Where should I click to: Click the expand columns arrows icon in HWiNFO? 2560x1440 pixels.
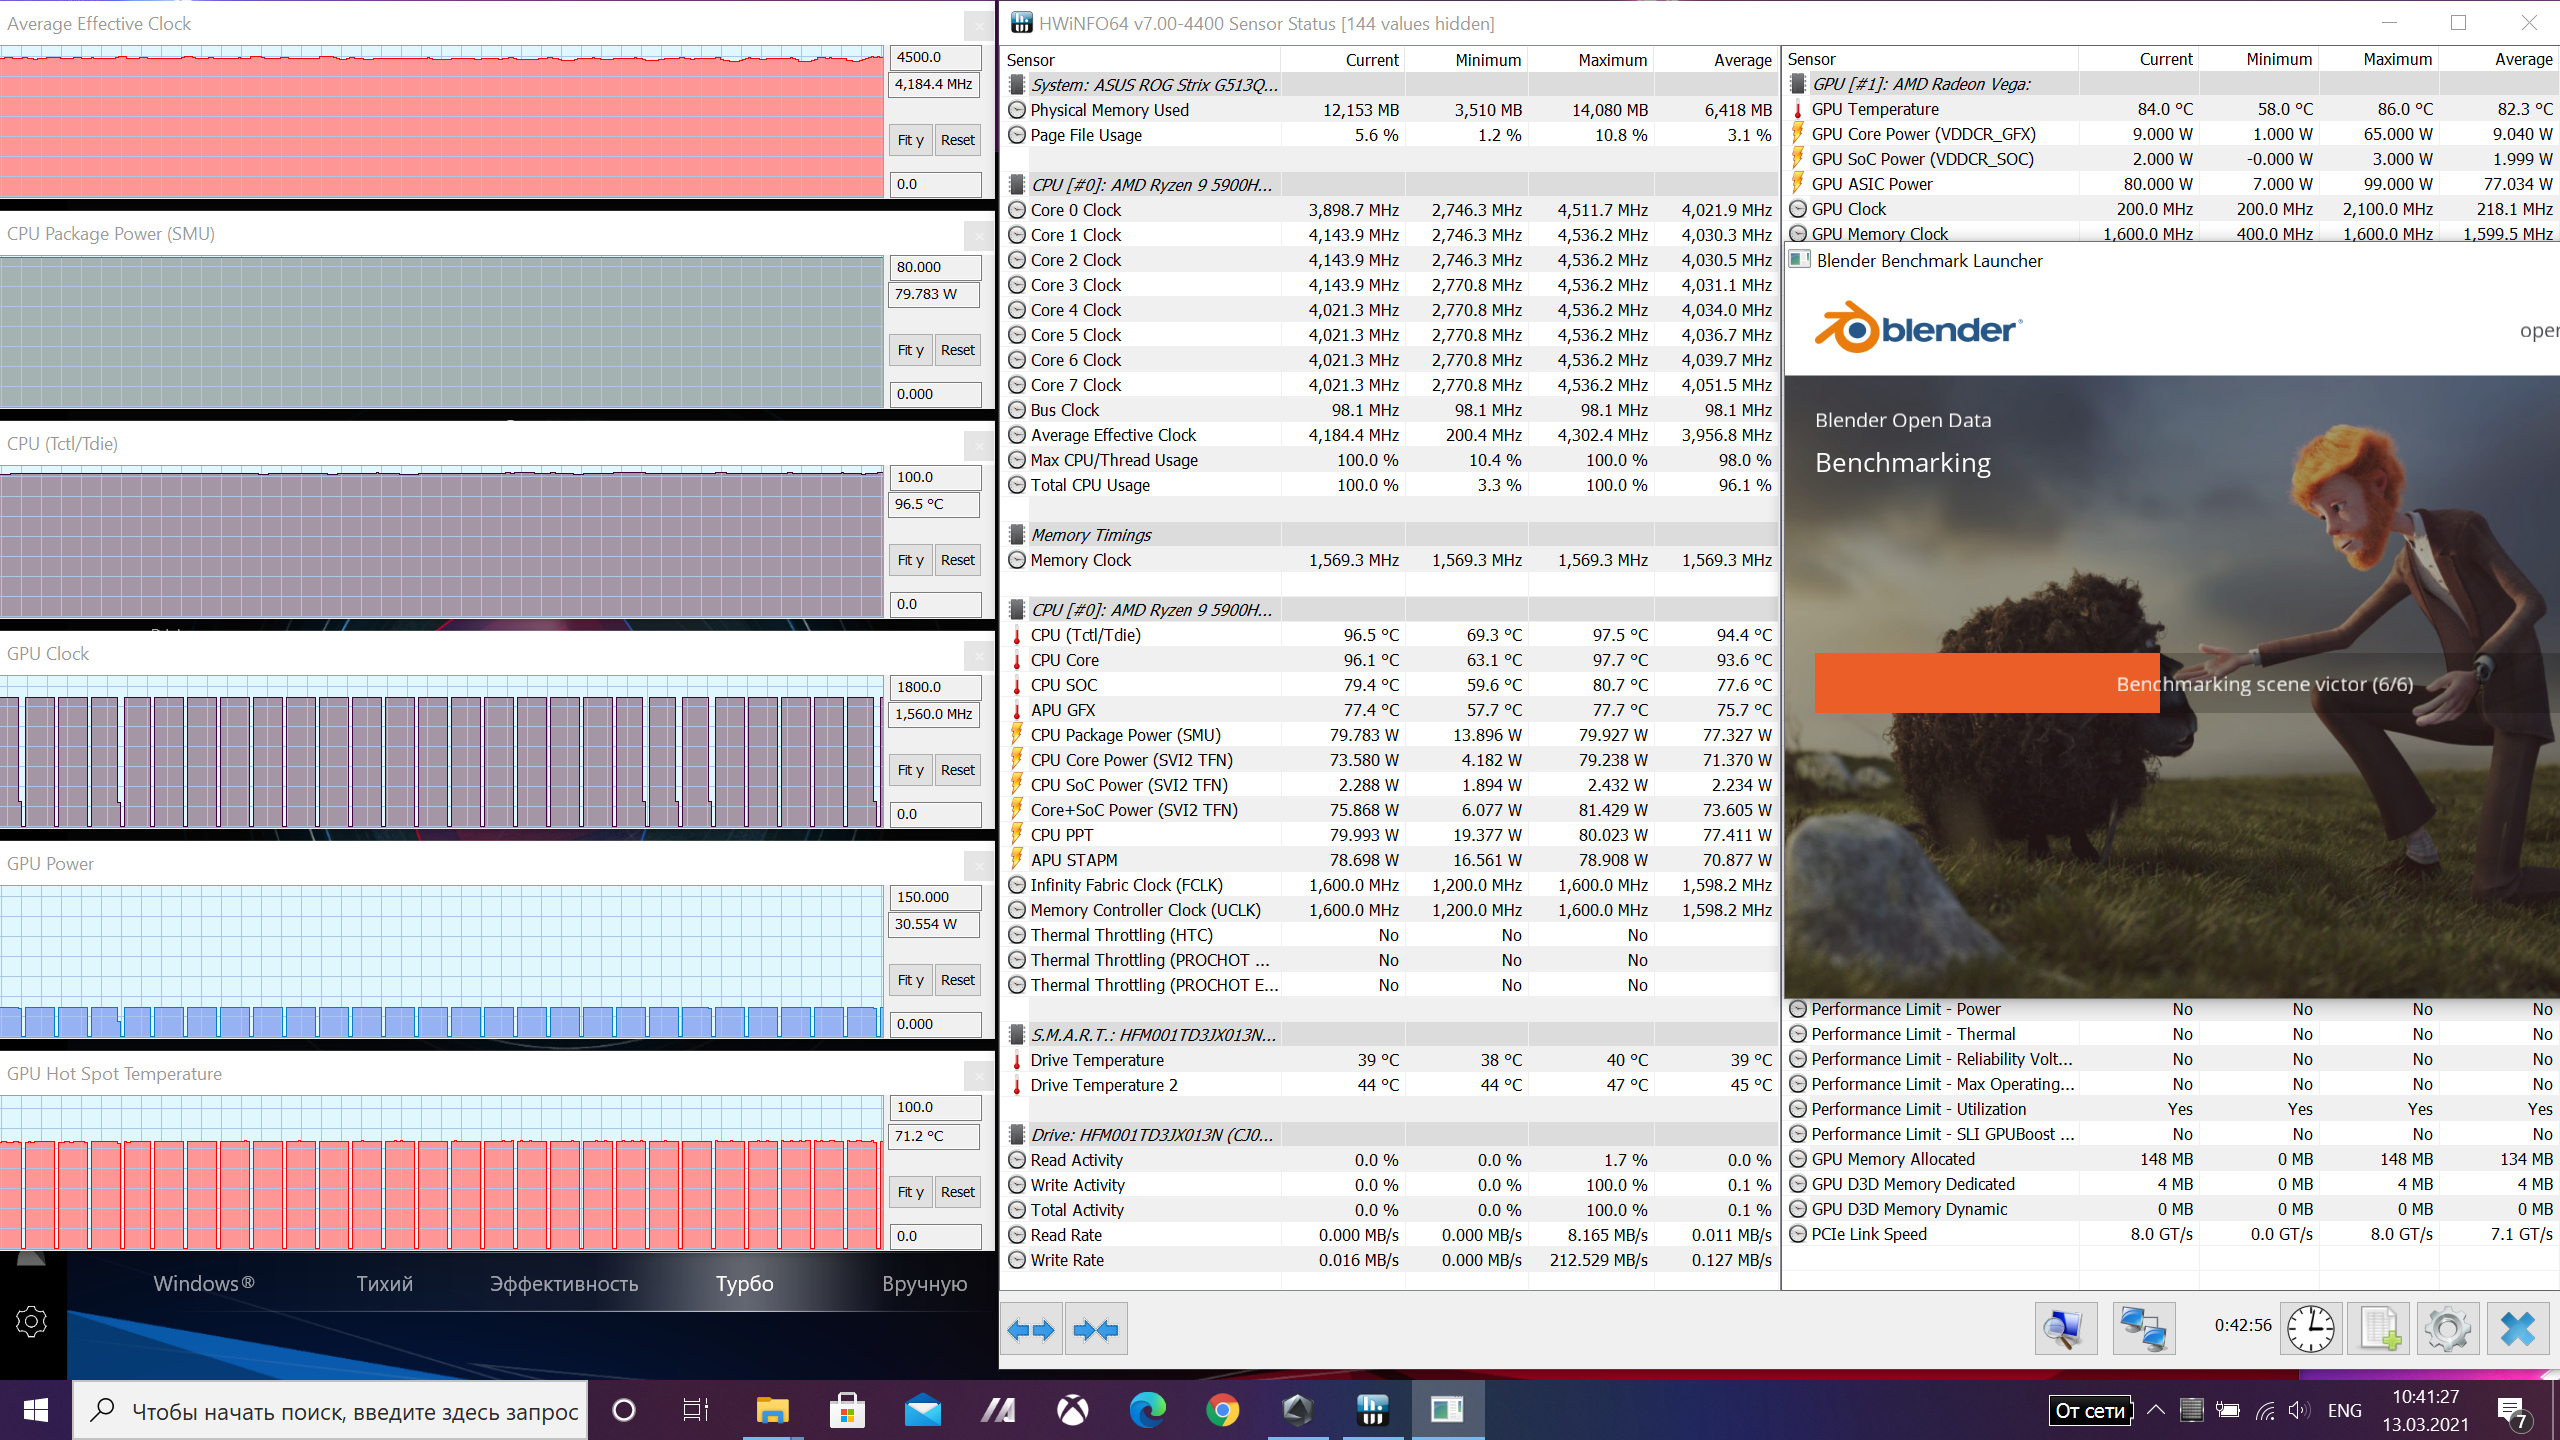pos(1032,1329)
